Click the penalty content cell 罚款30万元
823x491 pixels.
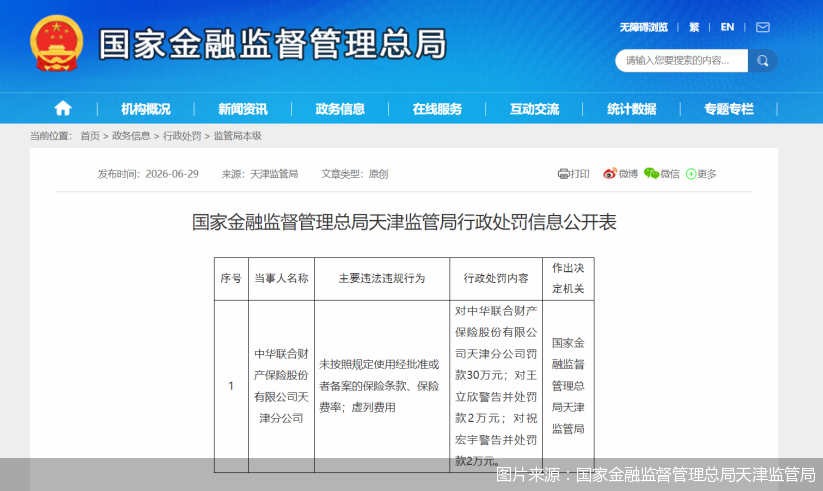(496, 386)
